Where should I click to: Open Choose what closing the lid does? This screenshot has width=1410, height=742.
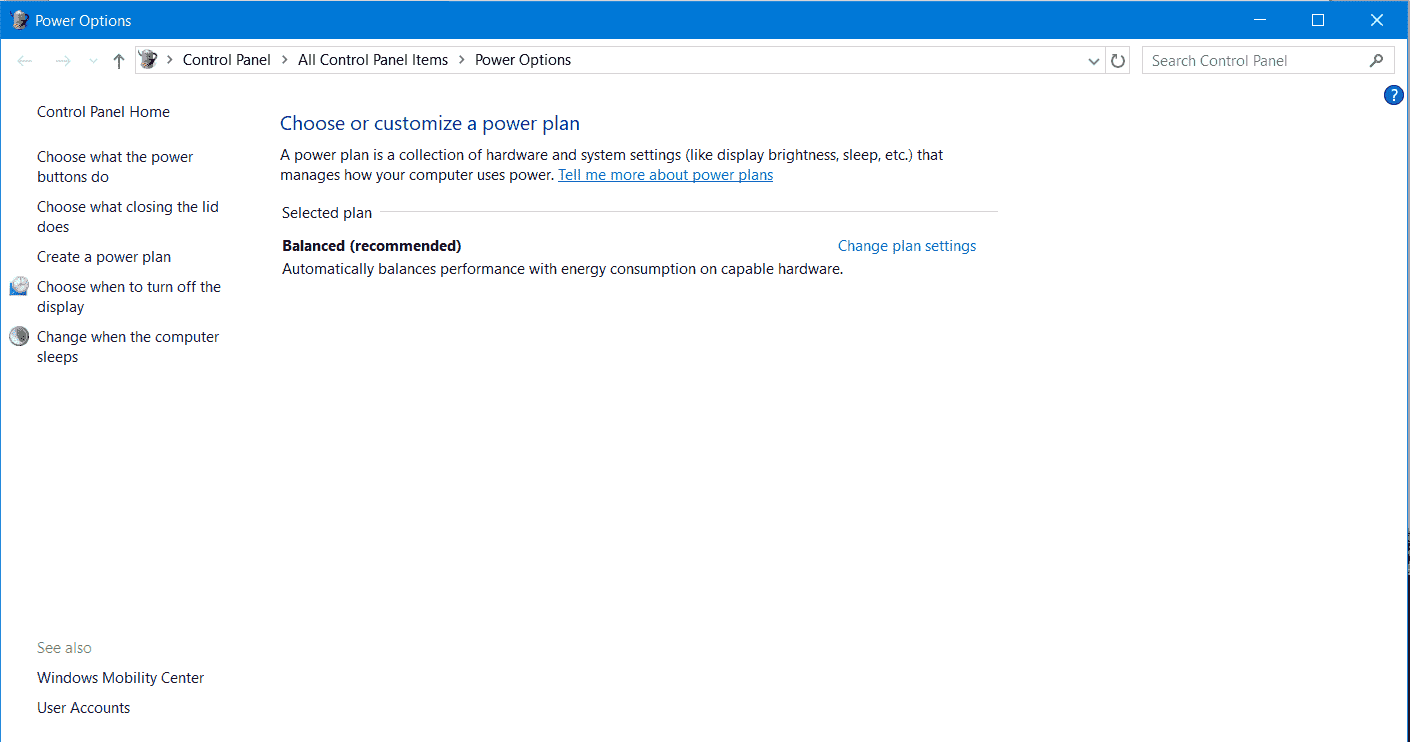point(128,217)
